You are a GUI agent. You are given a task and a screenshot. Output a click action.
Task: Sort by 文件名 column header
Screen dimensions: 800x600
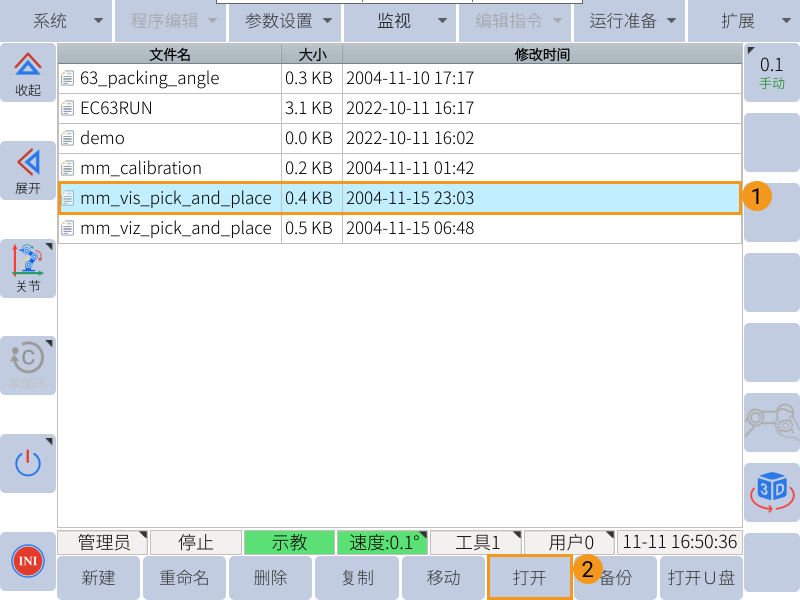(x=169, y=54)
